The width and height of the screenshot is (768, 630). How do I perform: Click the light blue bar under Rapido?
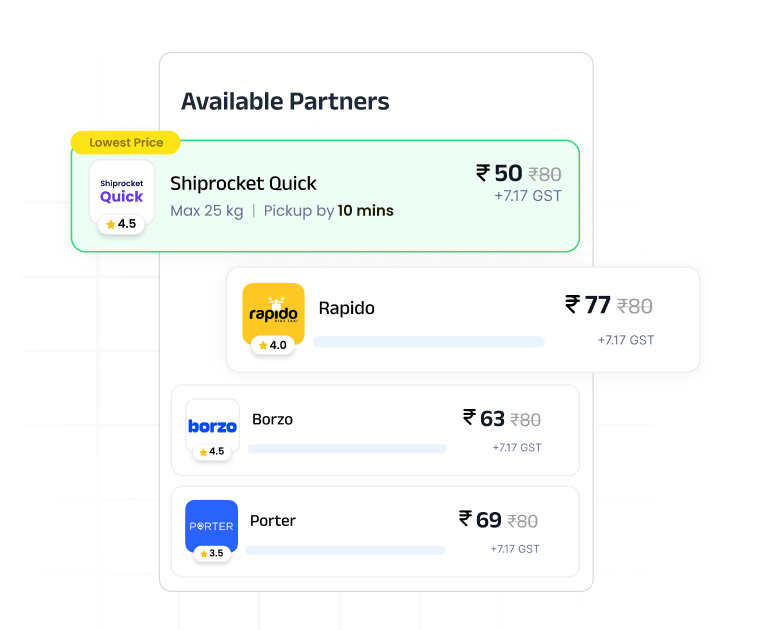[429, 341]
